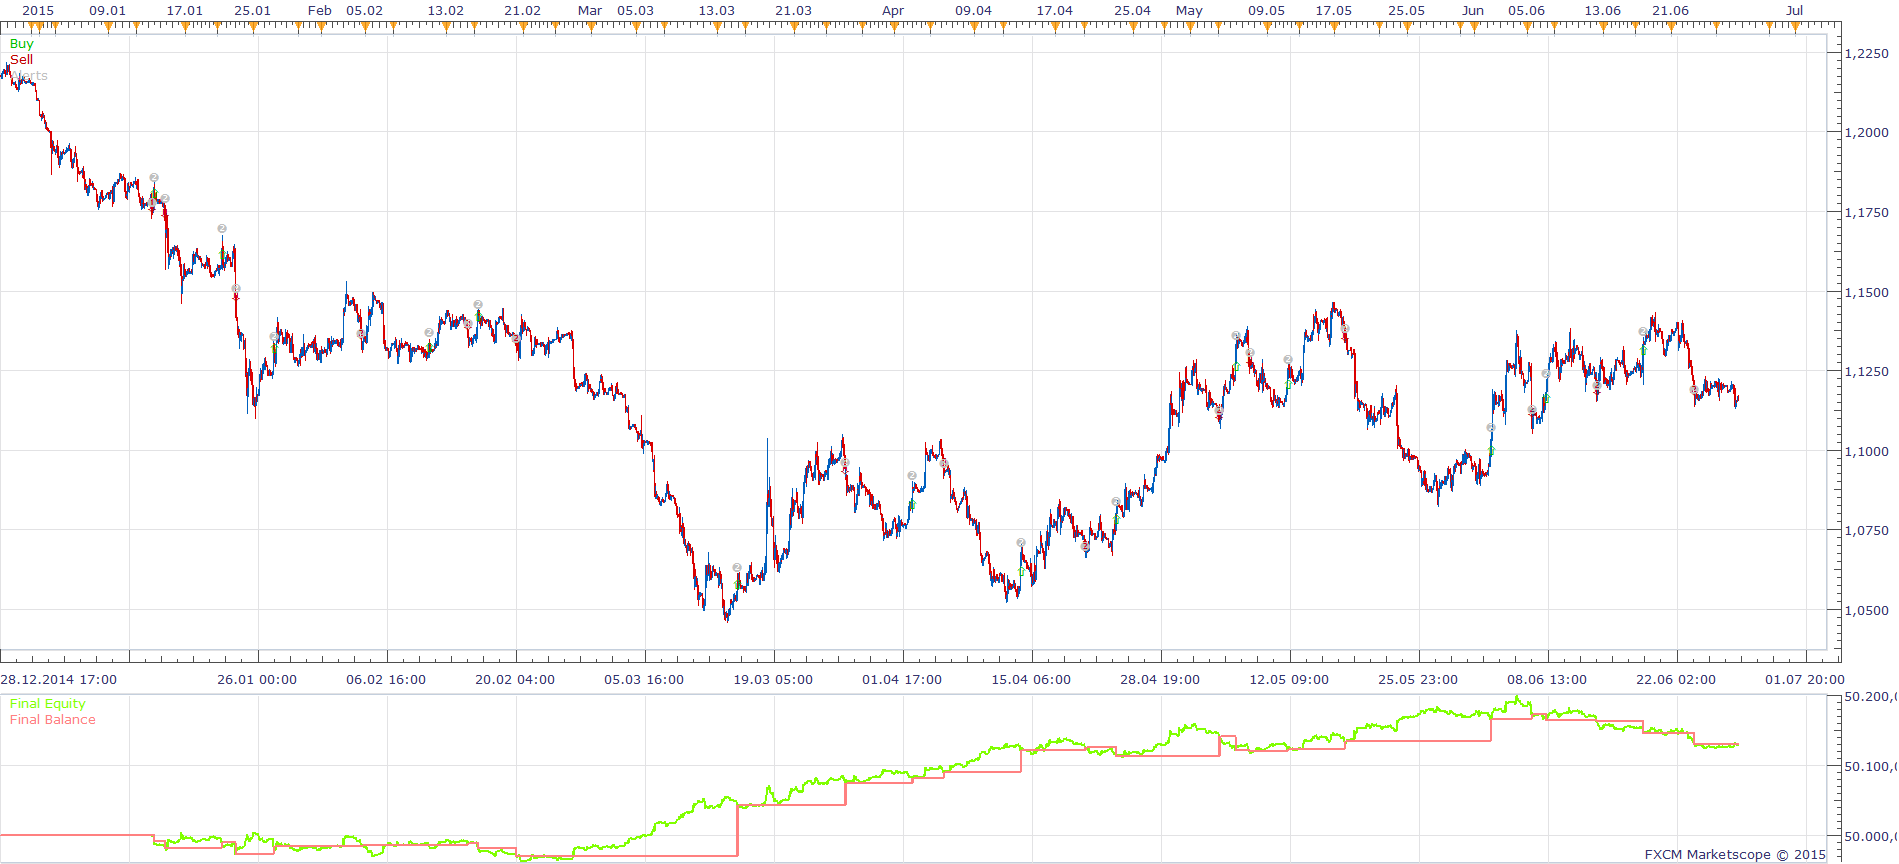Screen dimensions: 1899x864
Task: Click the grey Alerts legend label
Action: (29, 76)
